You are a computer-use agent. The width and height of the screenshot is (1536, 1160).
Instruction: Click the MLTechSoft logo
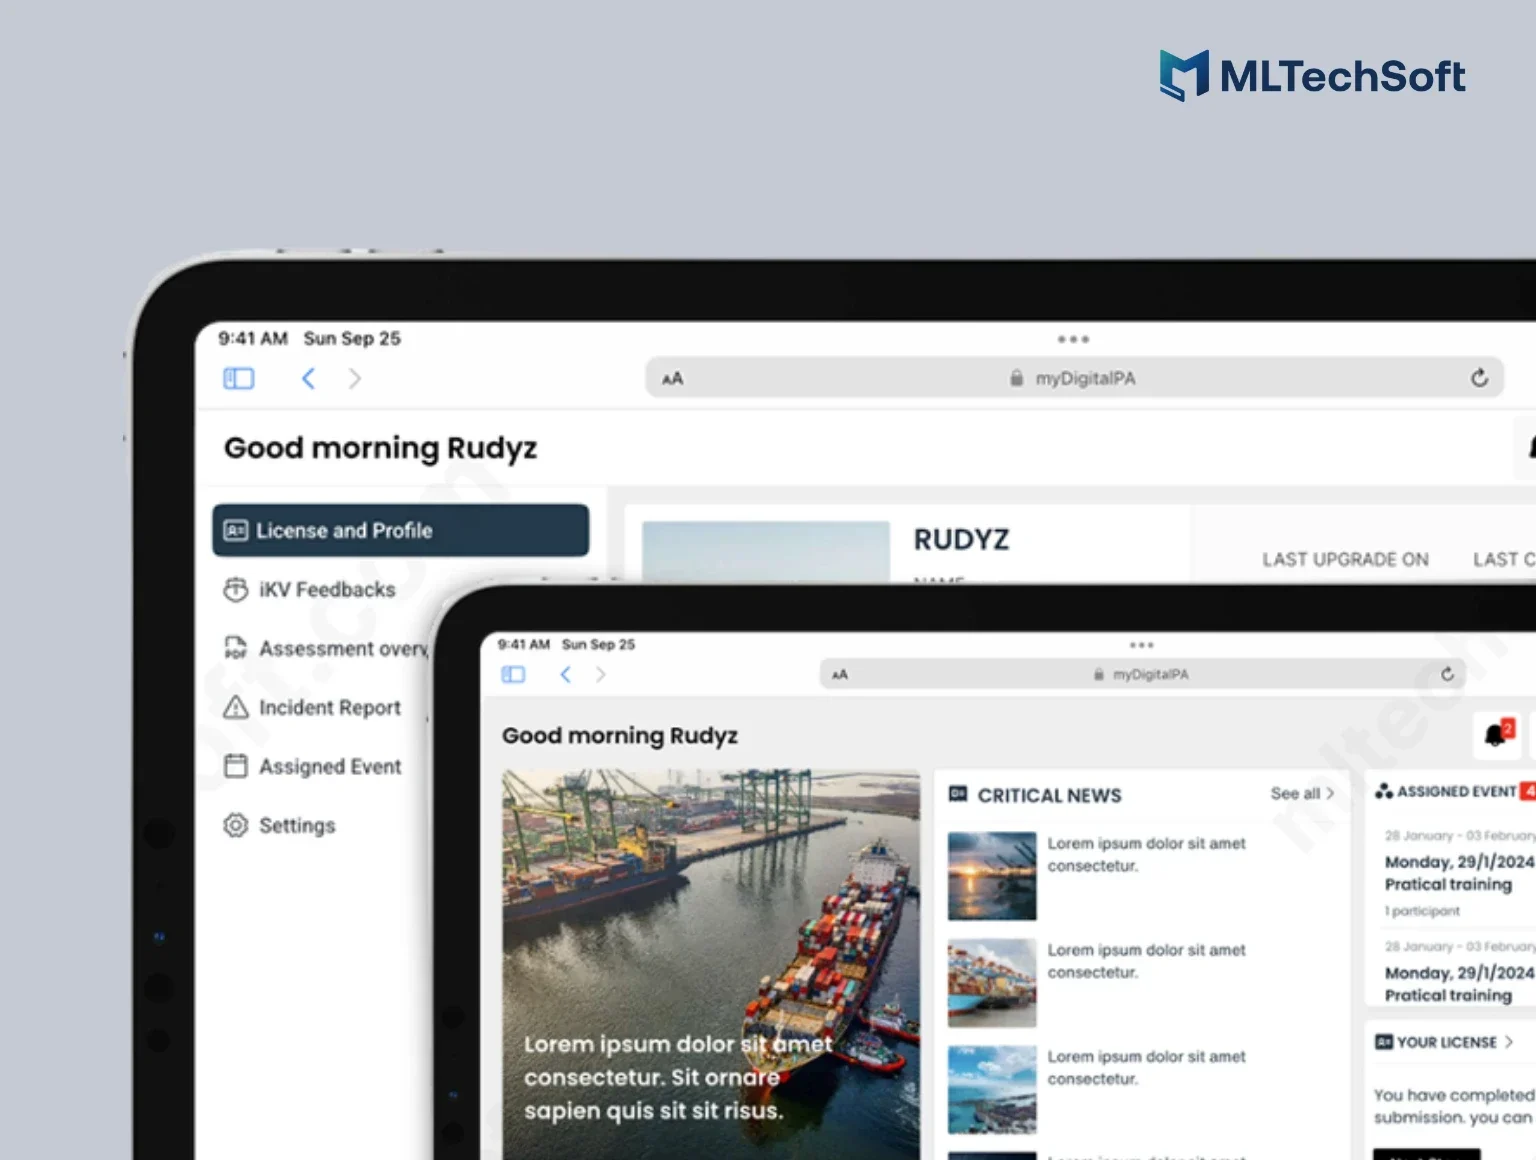tap(1312, 76)
